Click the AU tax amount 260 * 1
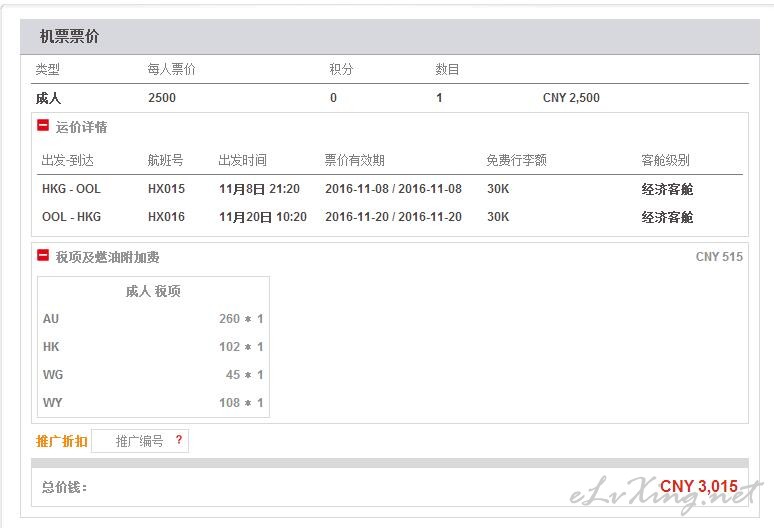The image size is (774, 528). click(x=241, y=319)
